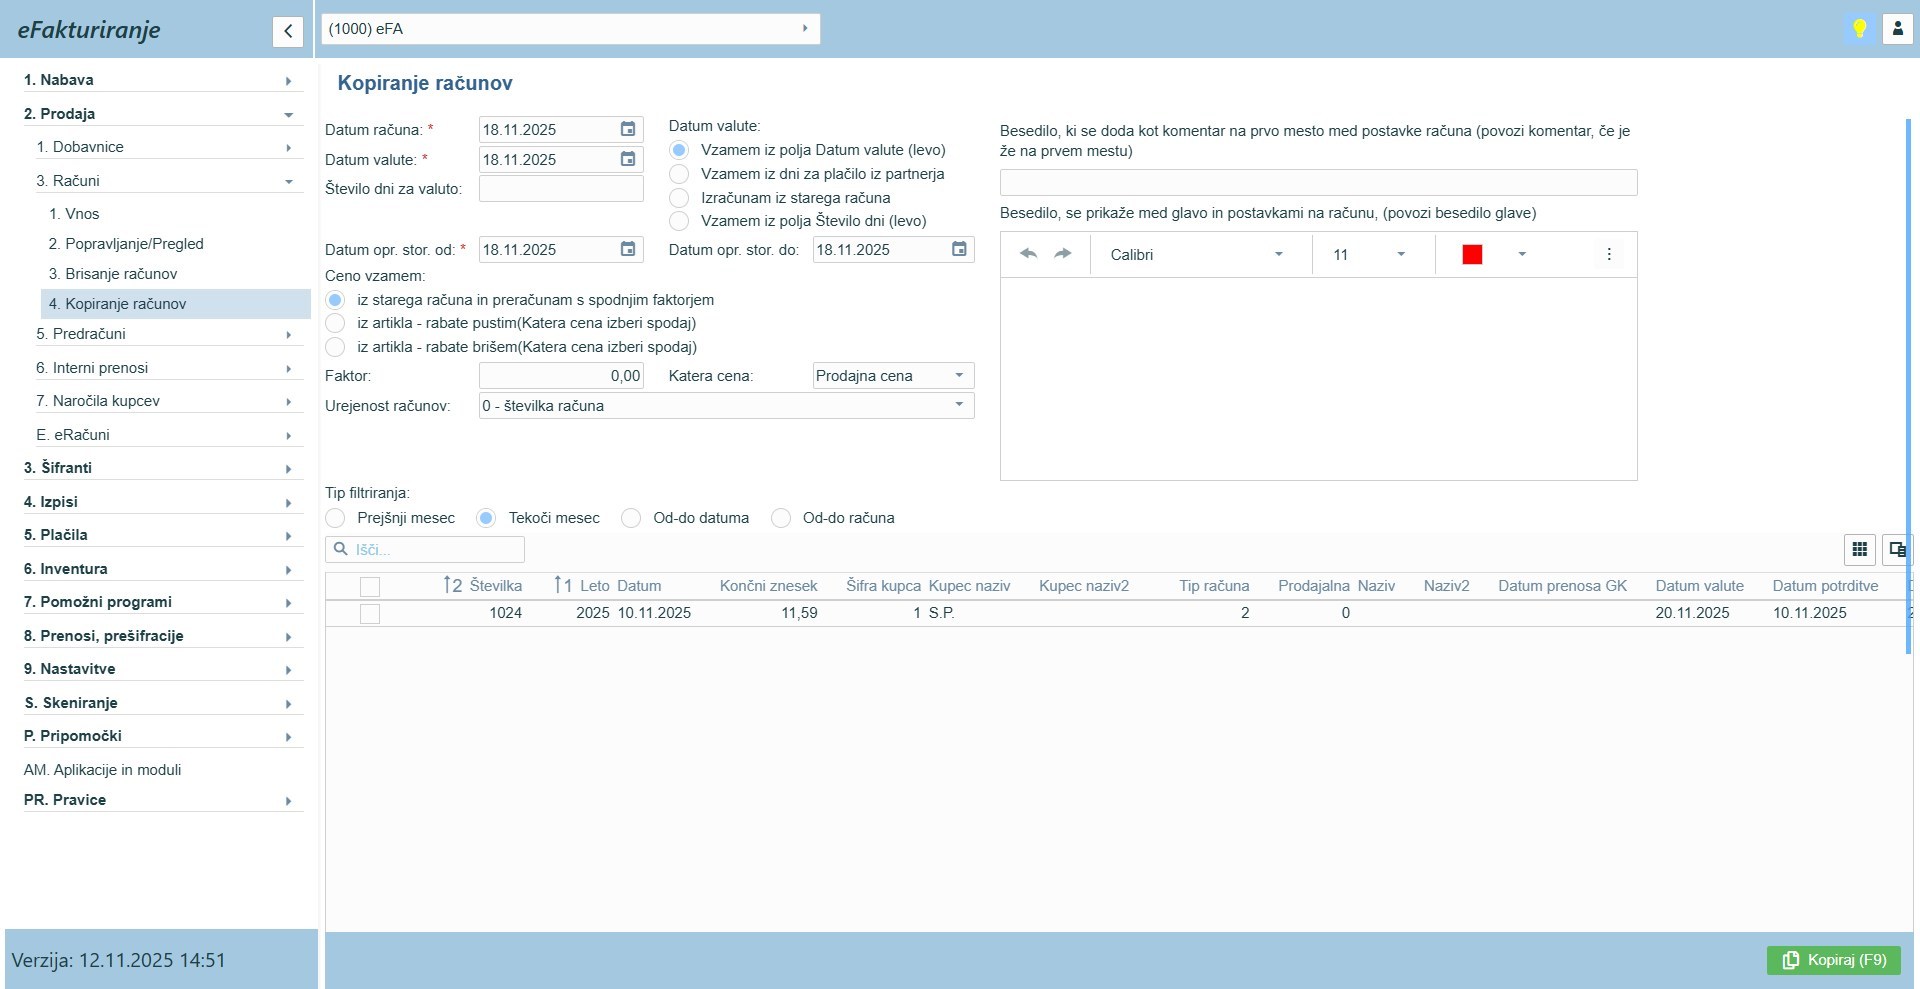This screenshot has height=989, width=1920.
Task: Open calendar picker for Datum računa
Action: tap(628, 129)
